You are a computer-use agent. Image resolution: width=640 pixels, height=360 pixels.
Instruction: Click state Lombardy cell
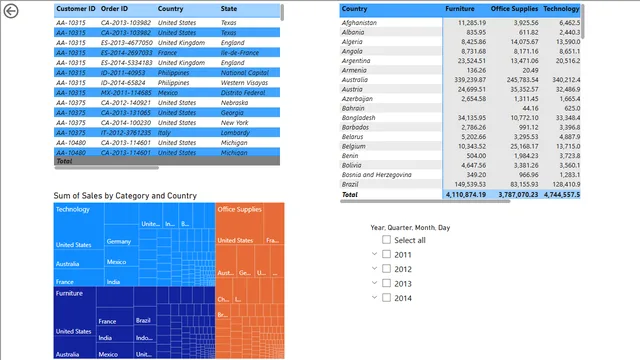click(235, 133)
